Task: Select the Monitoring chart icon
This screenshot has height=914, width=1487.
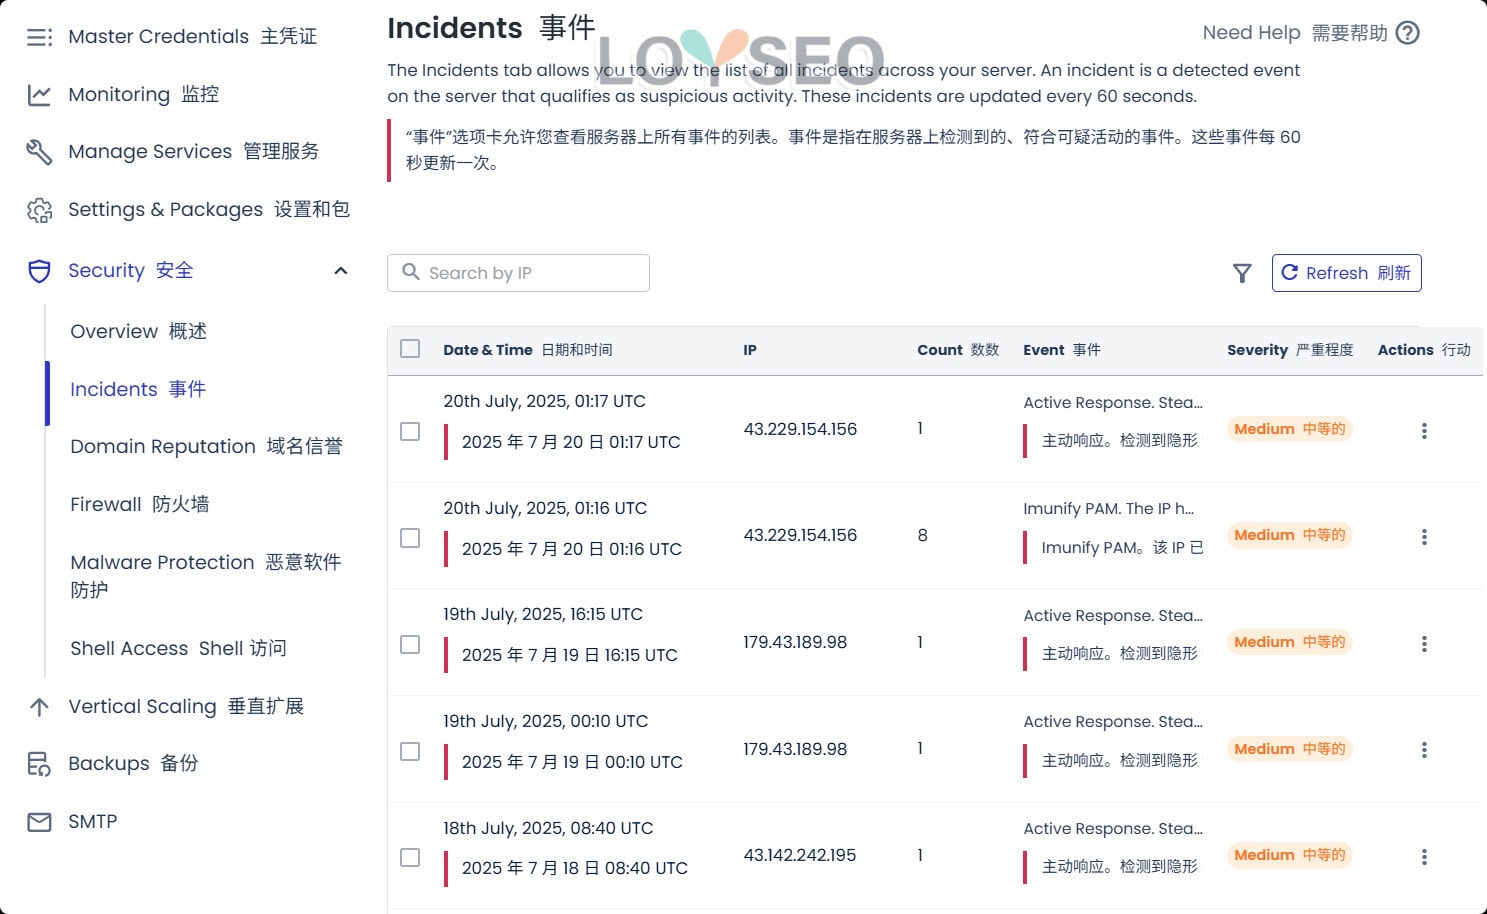Action: tap(38, 94)
